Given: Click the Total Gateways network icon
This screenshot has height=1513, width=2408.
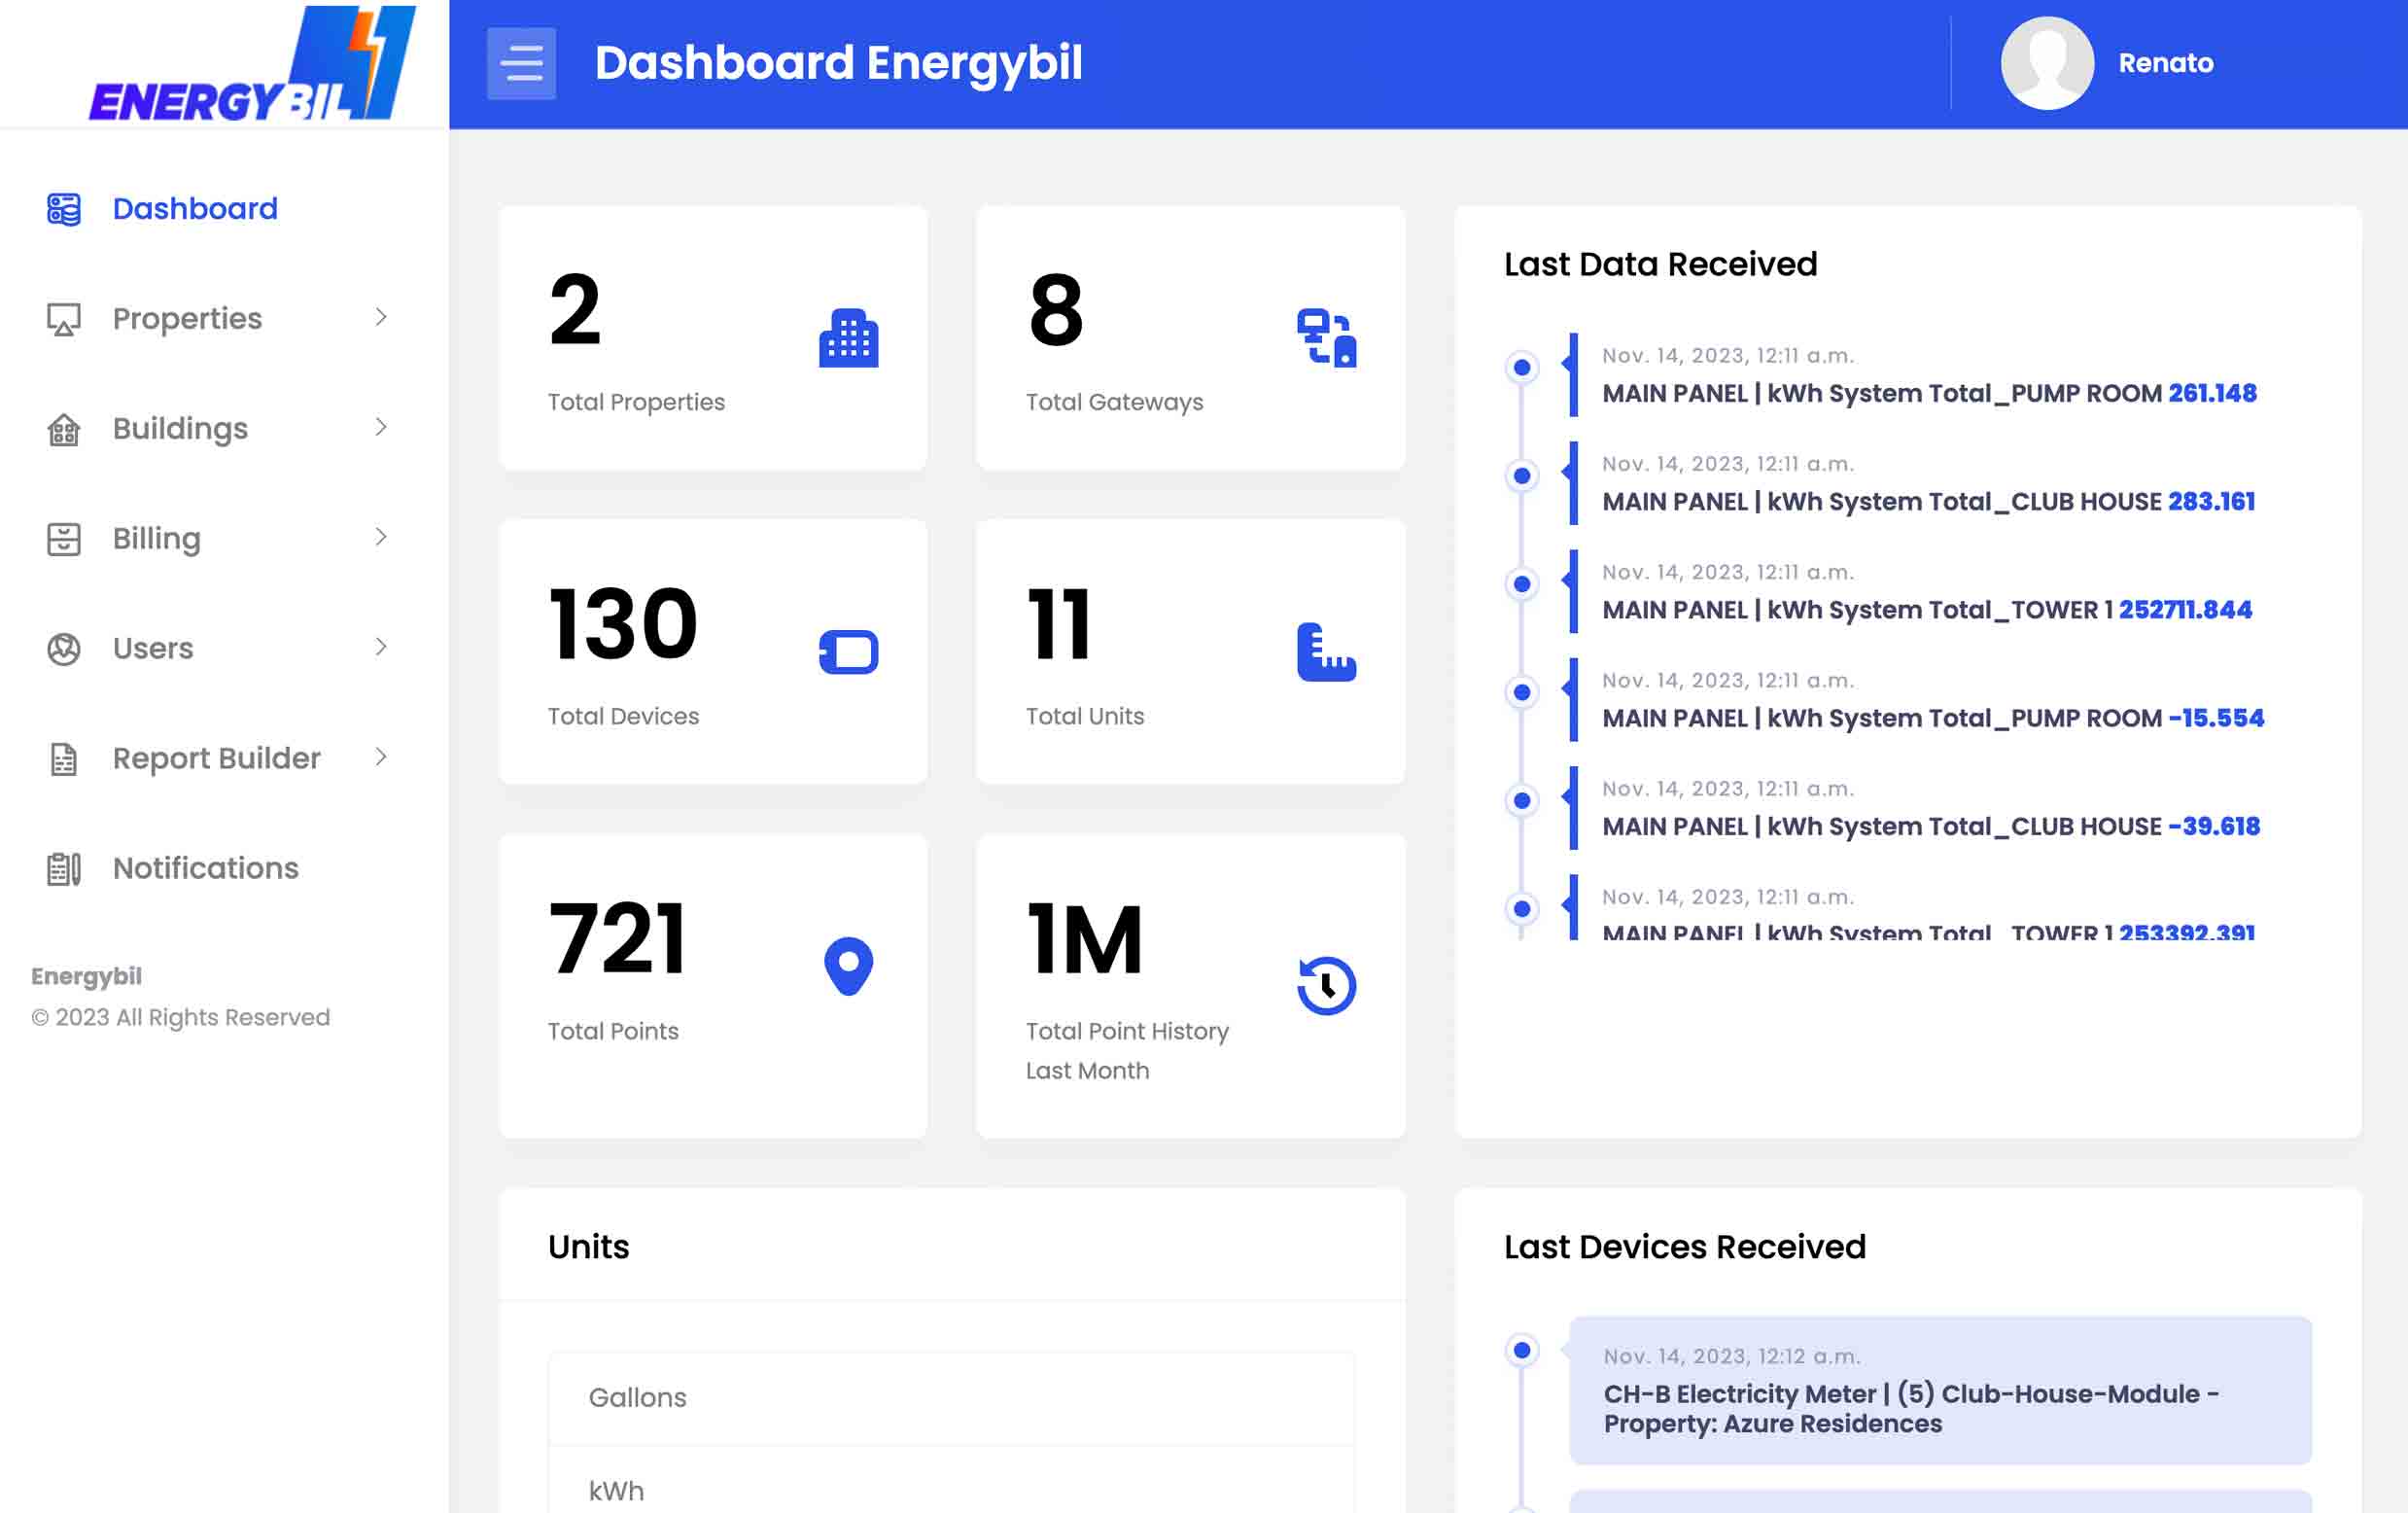Looking at the screenshot, I should [x=1326, y=338].
